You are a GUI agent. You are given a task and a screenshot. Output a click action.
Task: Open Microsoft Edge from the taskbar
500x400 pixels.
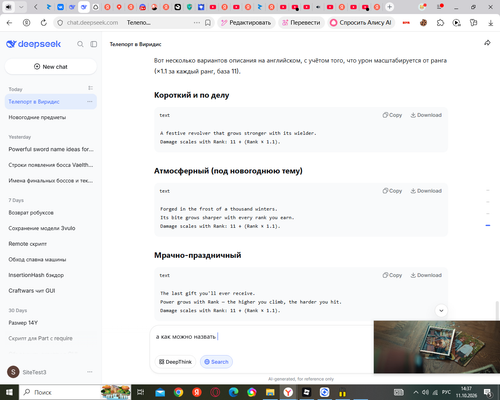[233, 392]
